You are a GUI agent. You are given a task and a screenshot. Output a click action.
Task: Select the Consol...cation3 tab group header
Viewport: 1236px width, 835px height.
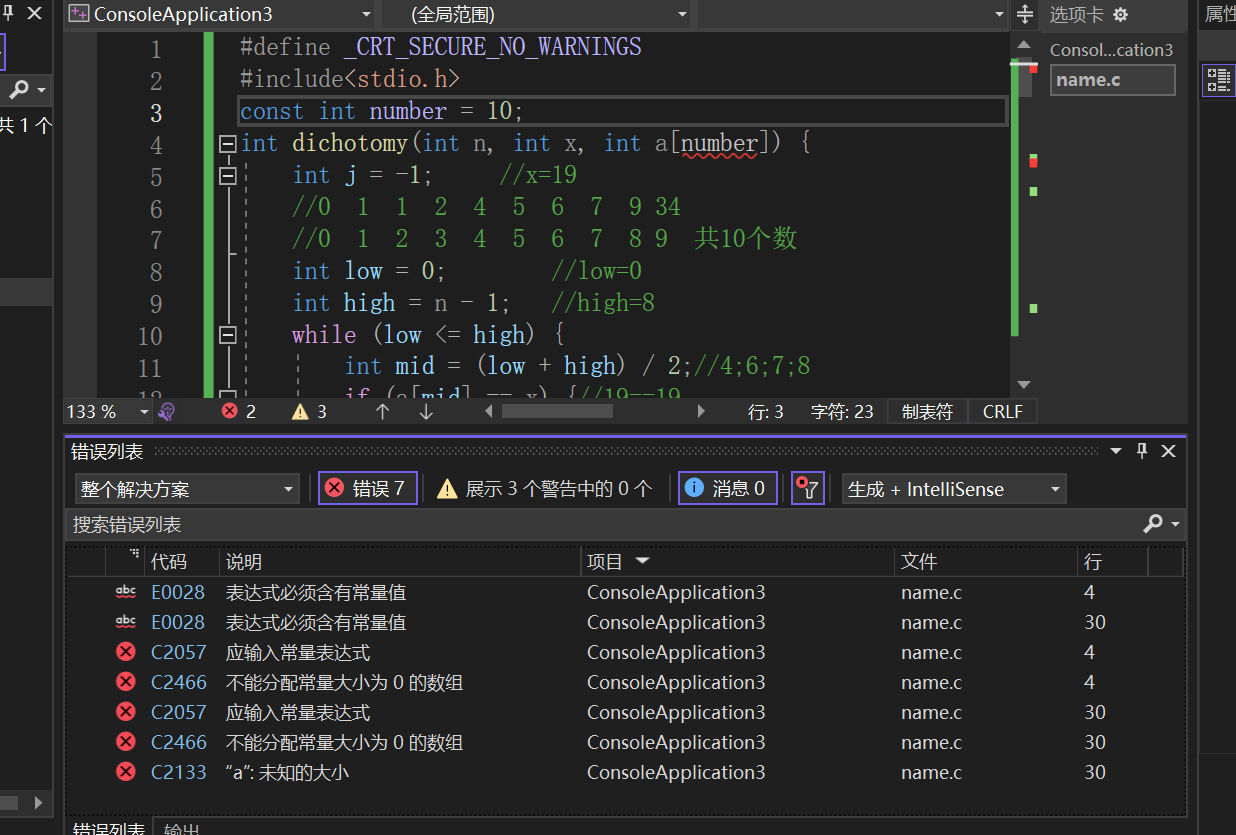pos(1111,50)
